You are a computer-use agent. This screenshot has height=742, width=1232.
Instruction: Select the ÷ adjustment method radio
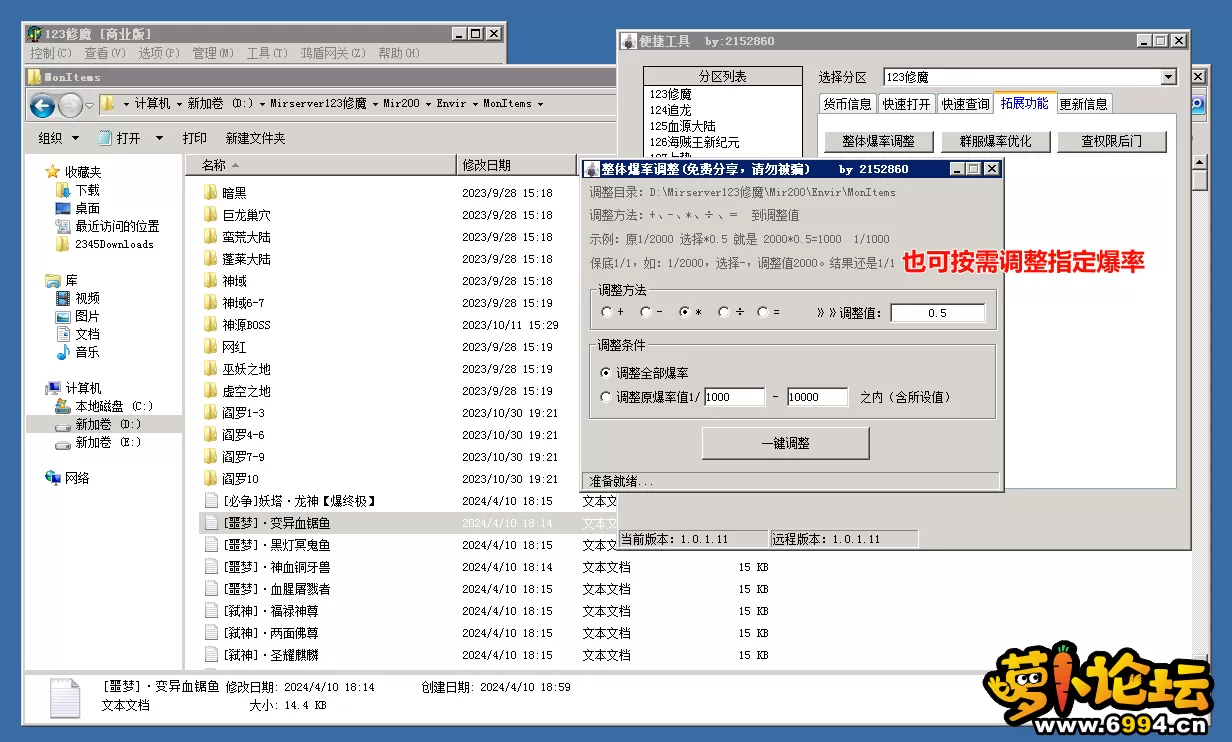click(724, 312)
